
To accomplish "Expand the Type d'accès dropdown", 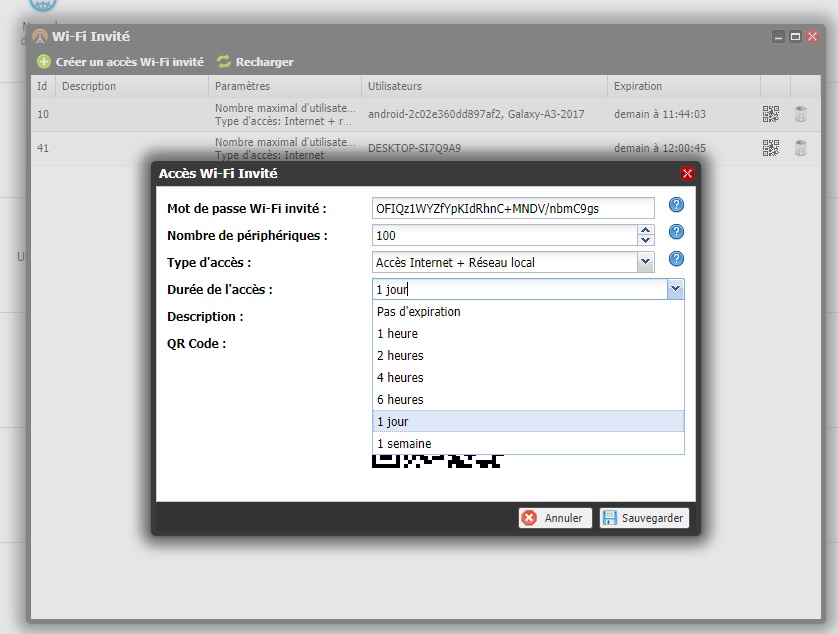I will [645, 262].
